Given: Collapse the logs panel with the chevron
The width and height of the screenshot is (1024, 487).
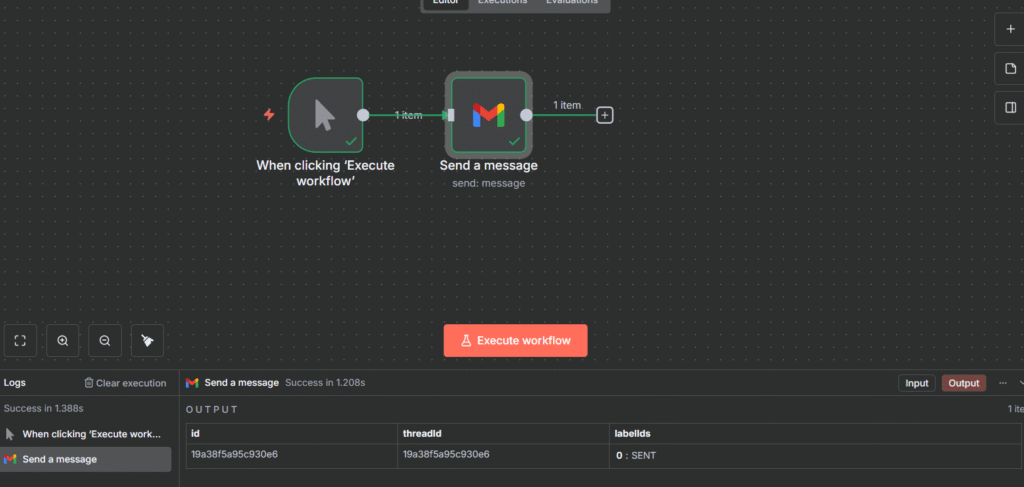Looking at the screenshot, I should (x=1020, y=383).
